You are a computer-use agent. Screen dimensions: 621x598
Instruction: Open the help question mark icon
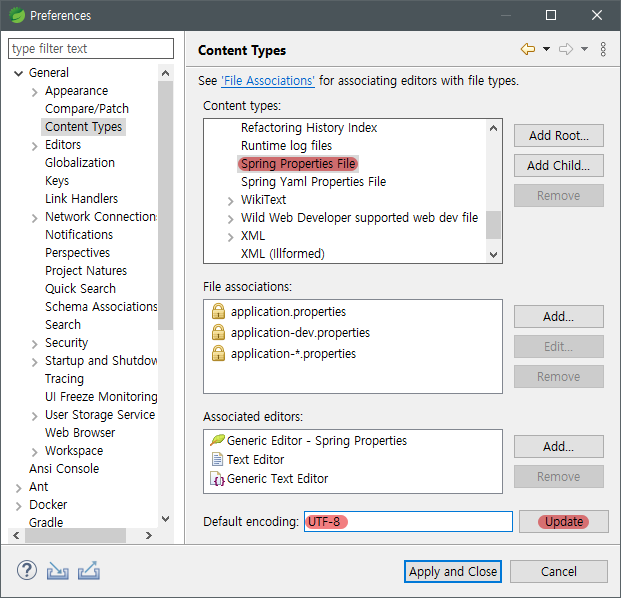(x=27, y=570)
